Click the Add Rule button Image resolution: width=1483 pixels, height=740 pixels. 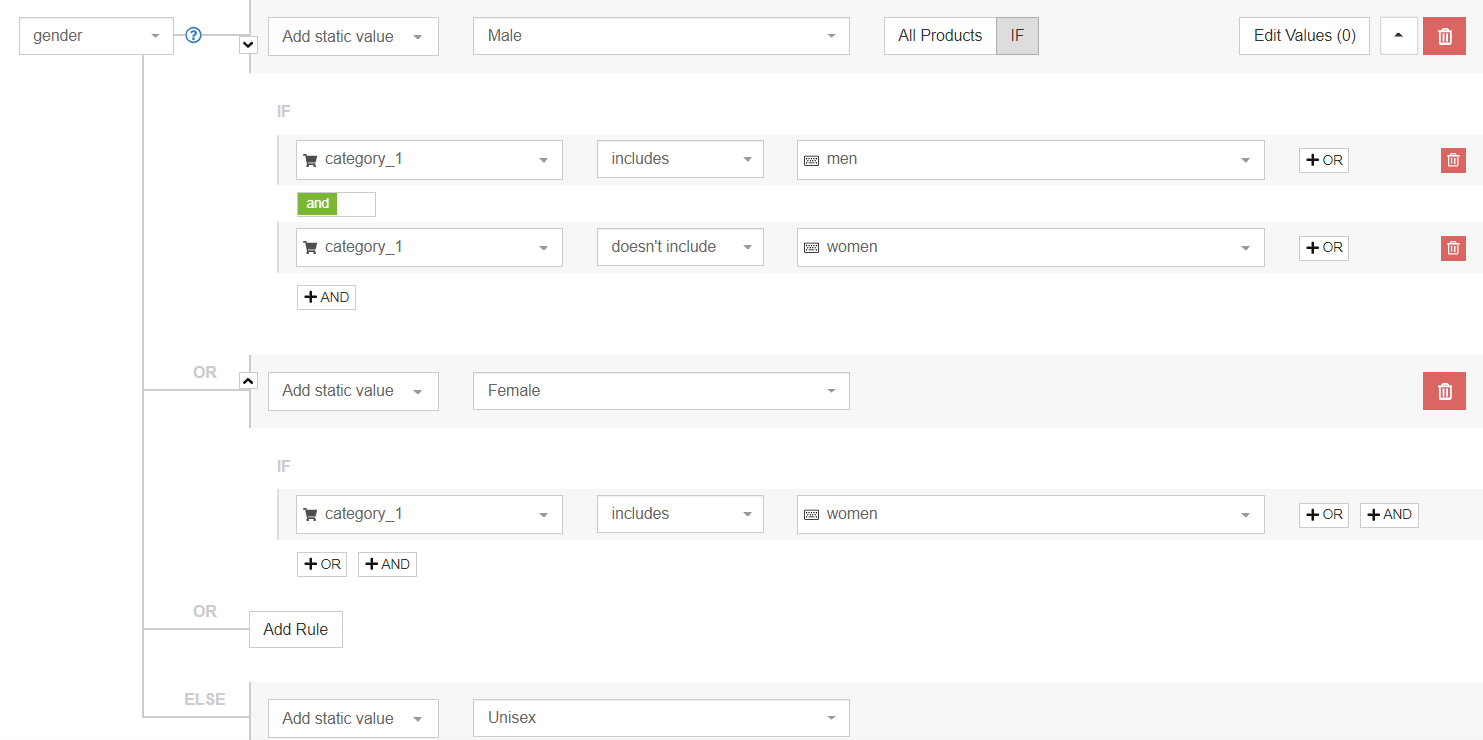click(295, 629)
